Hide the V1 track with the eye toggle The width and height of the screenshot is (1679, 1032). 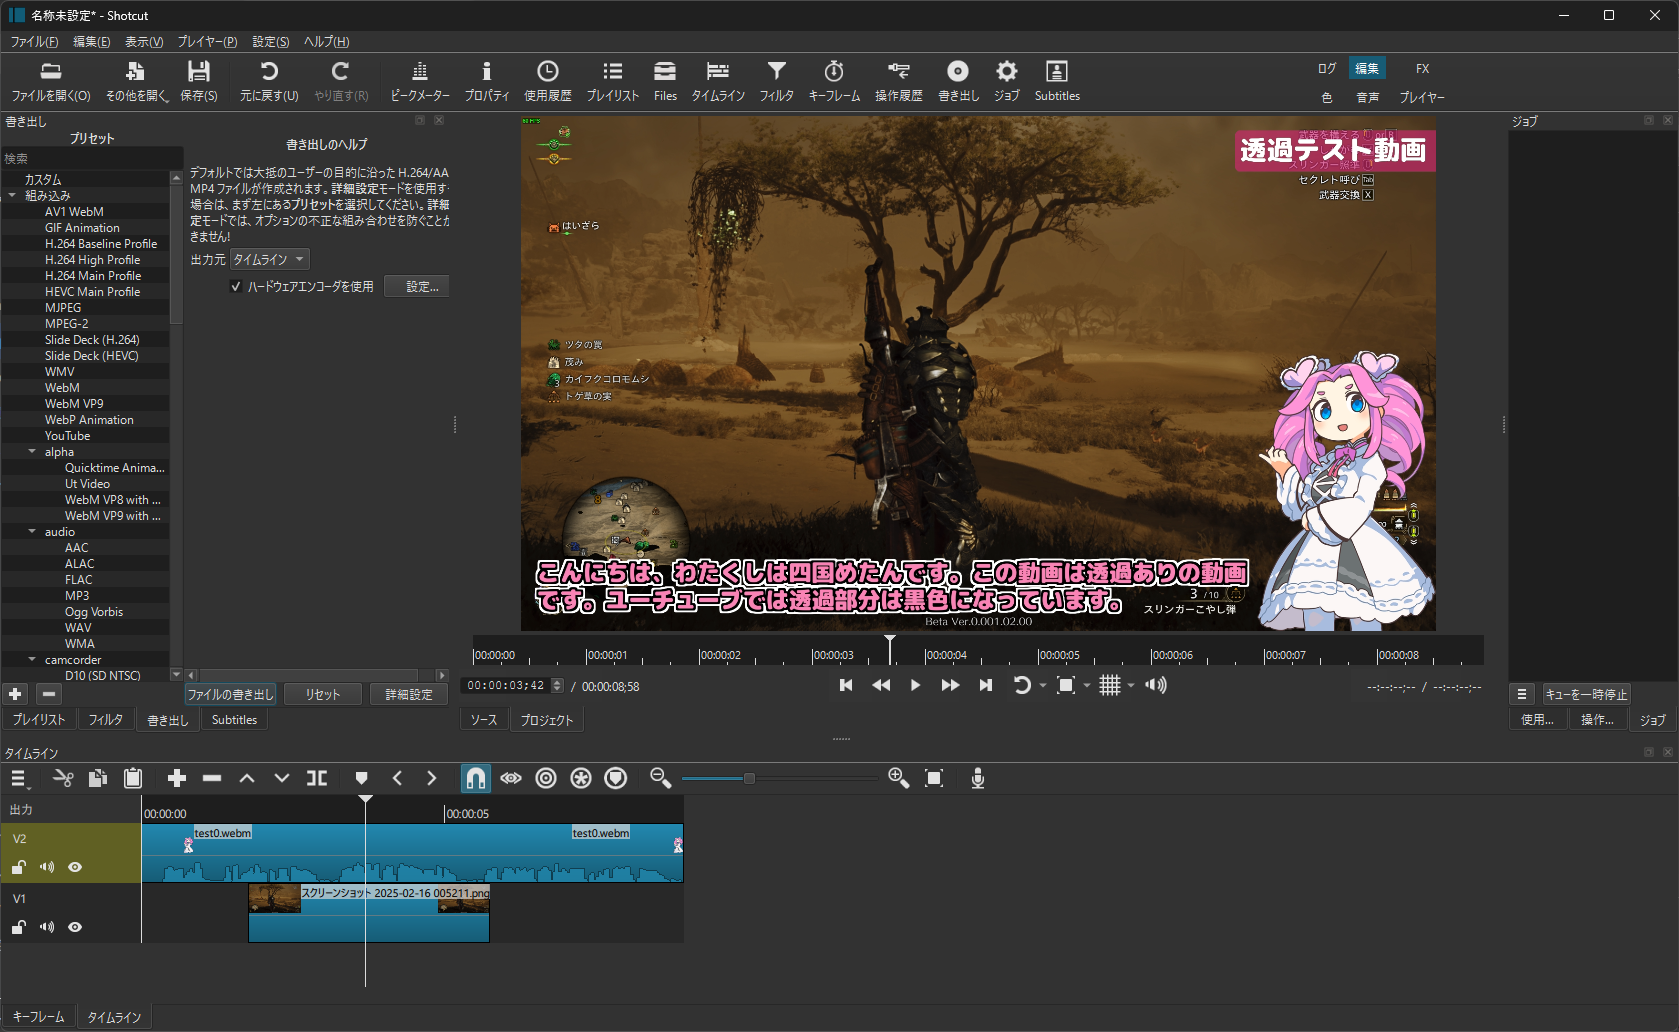coord(75,927)
